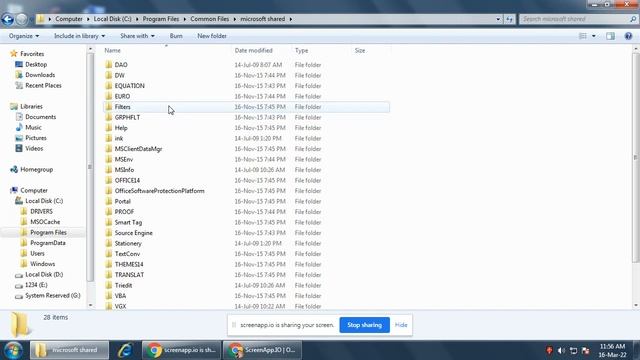Click the network tray icon

(x=573, y=351)
